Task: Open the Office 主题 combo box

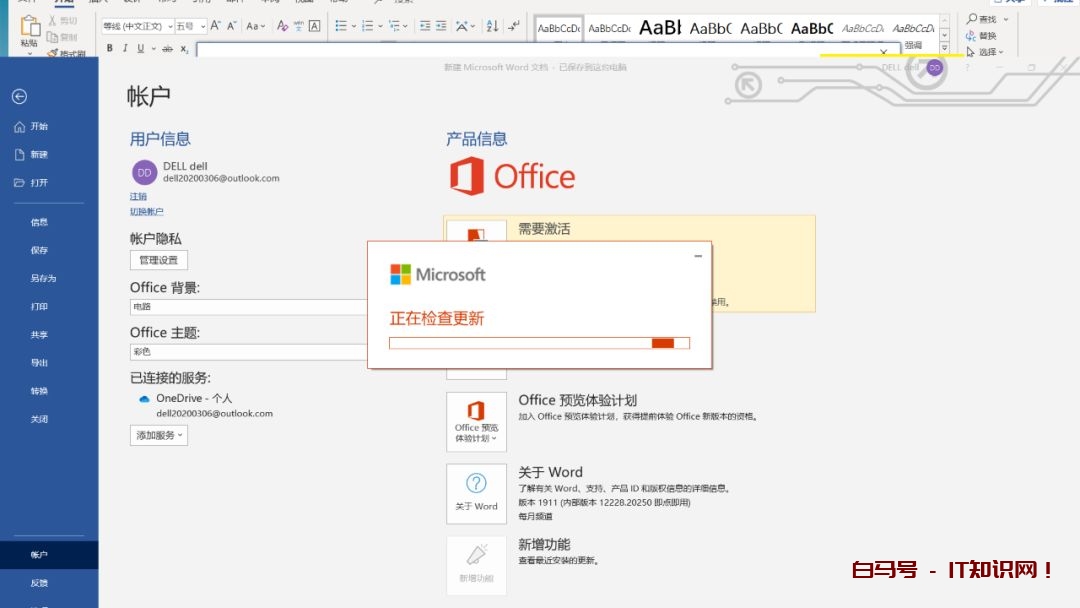Action: coord(248,352)
